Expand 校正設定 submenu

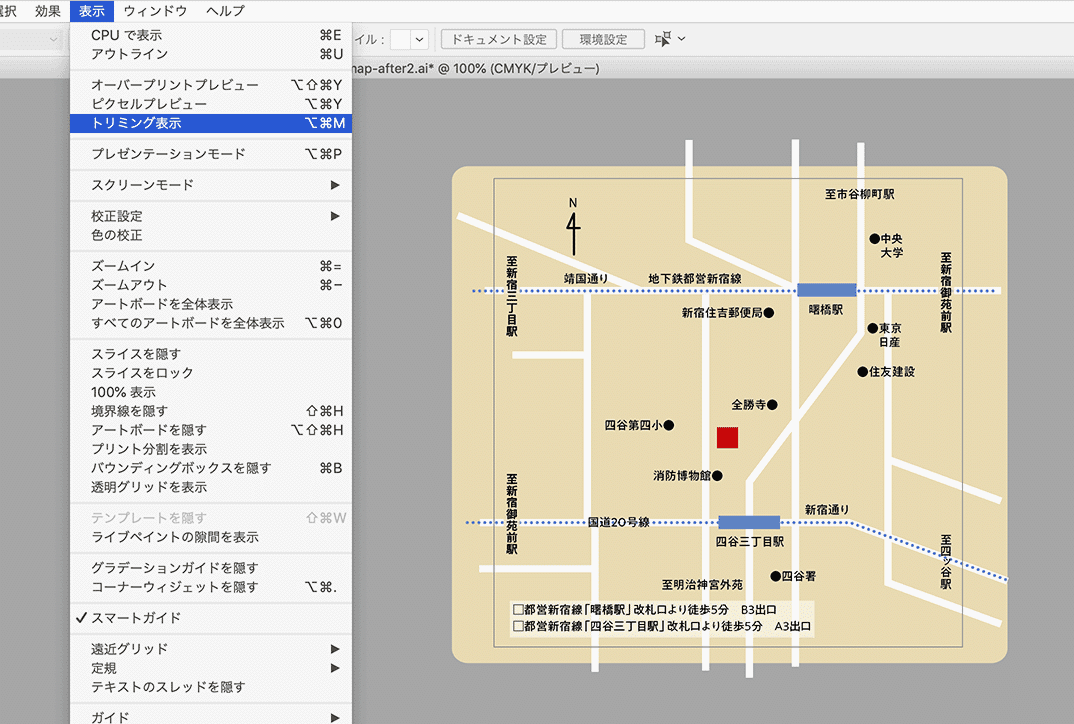click(x=211, y=216)
